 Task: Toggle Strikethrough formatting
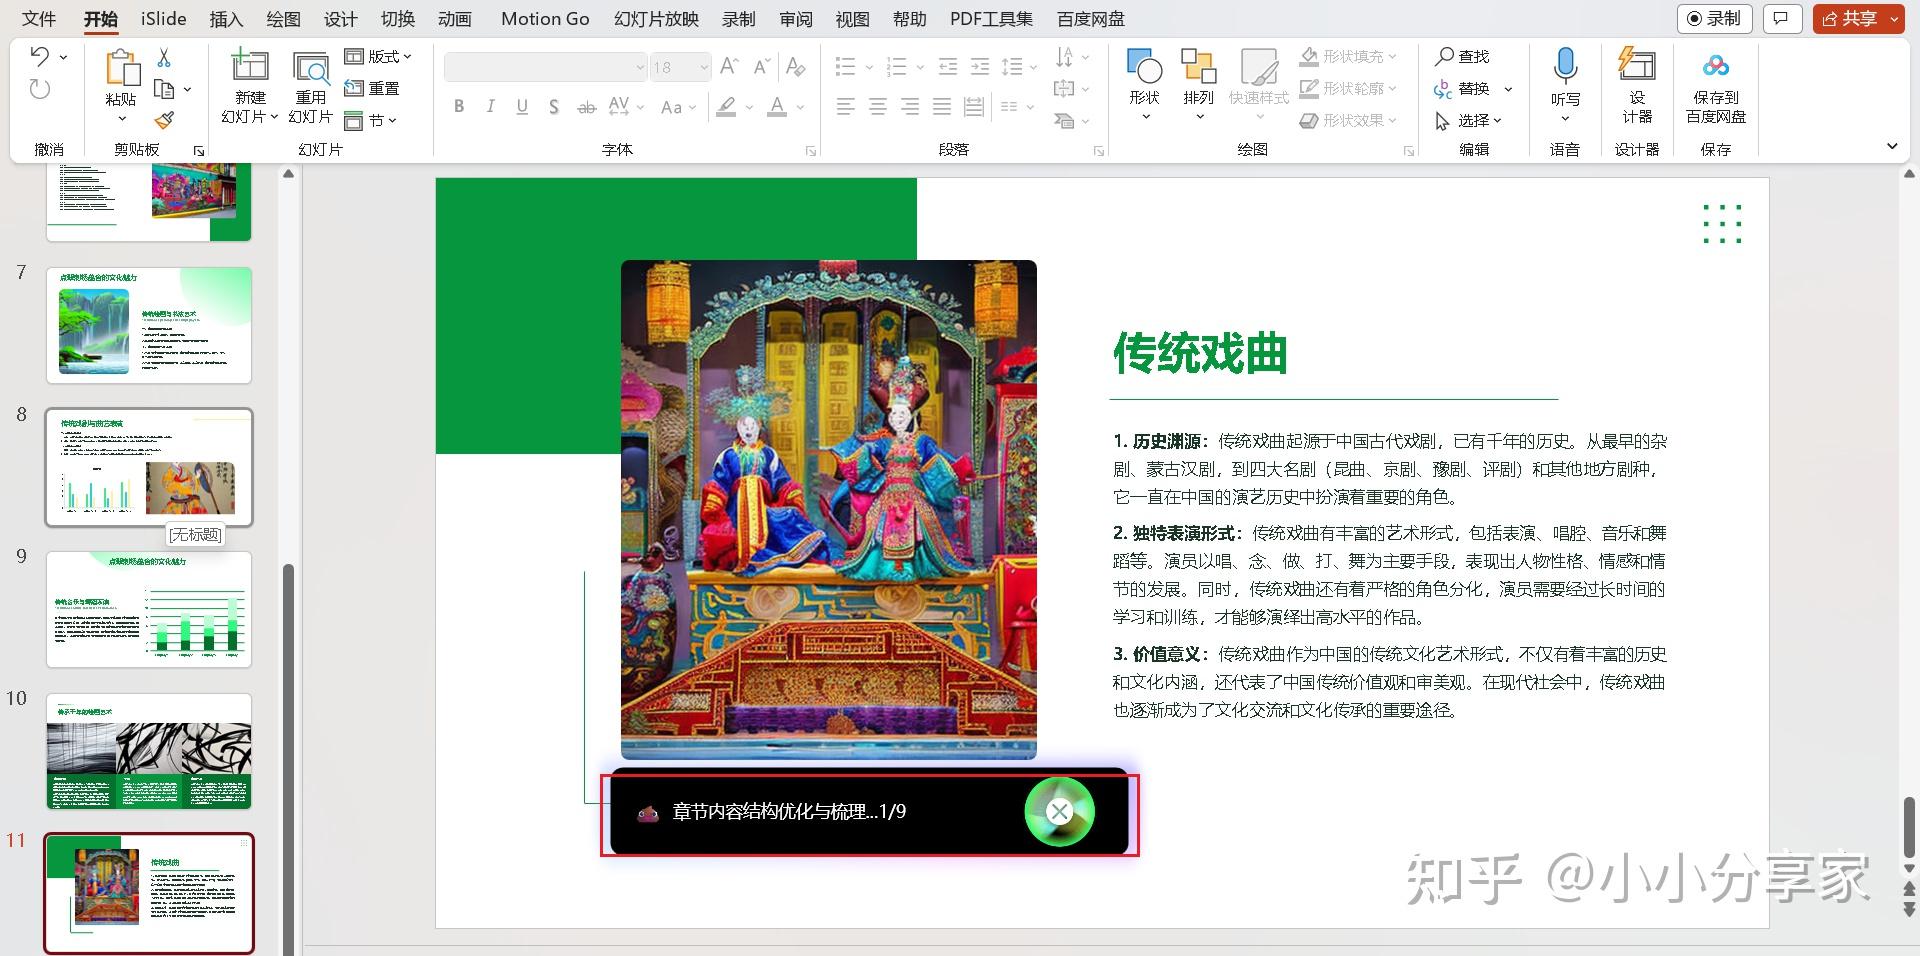tap(587, 106)
